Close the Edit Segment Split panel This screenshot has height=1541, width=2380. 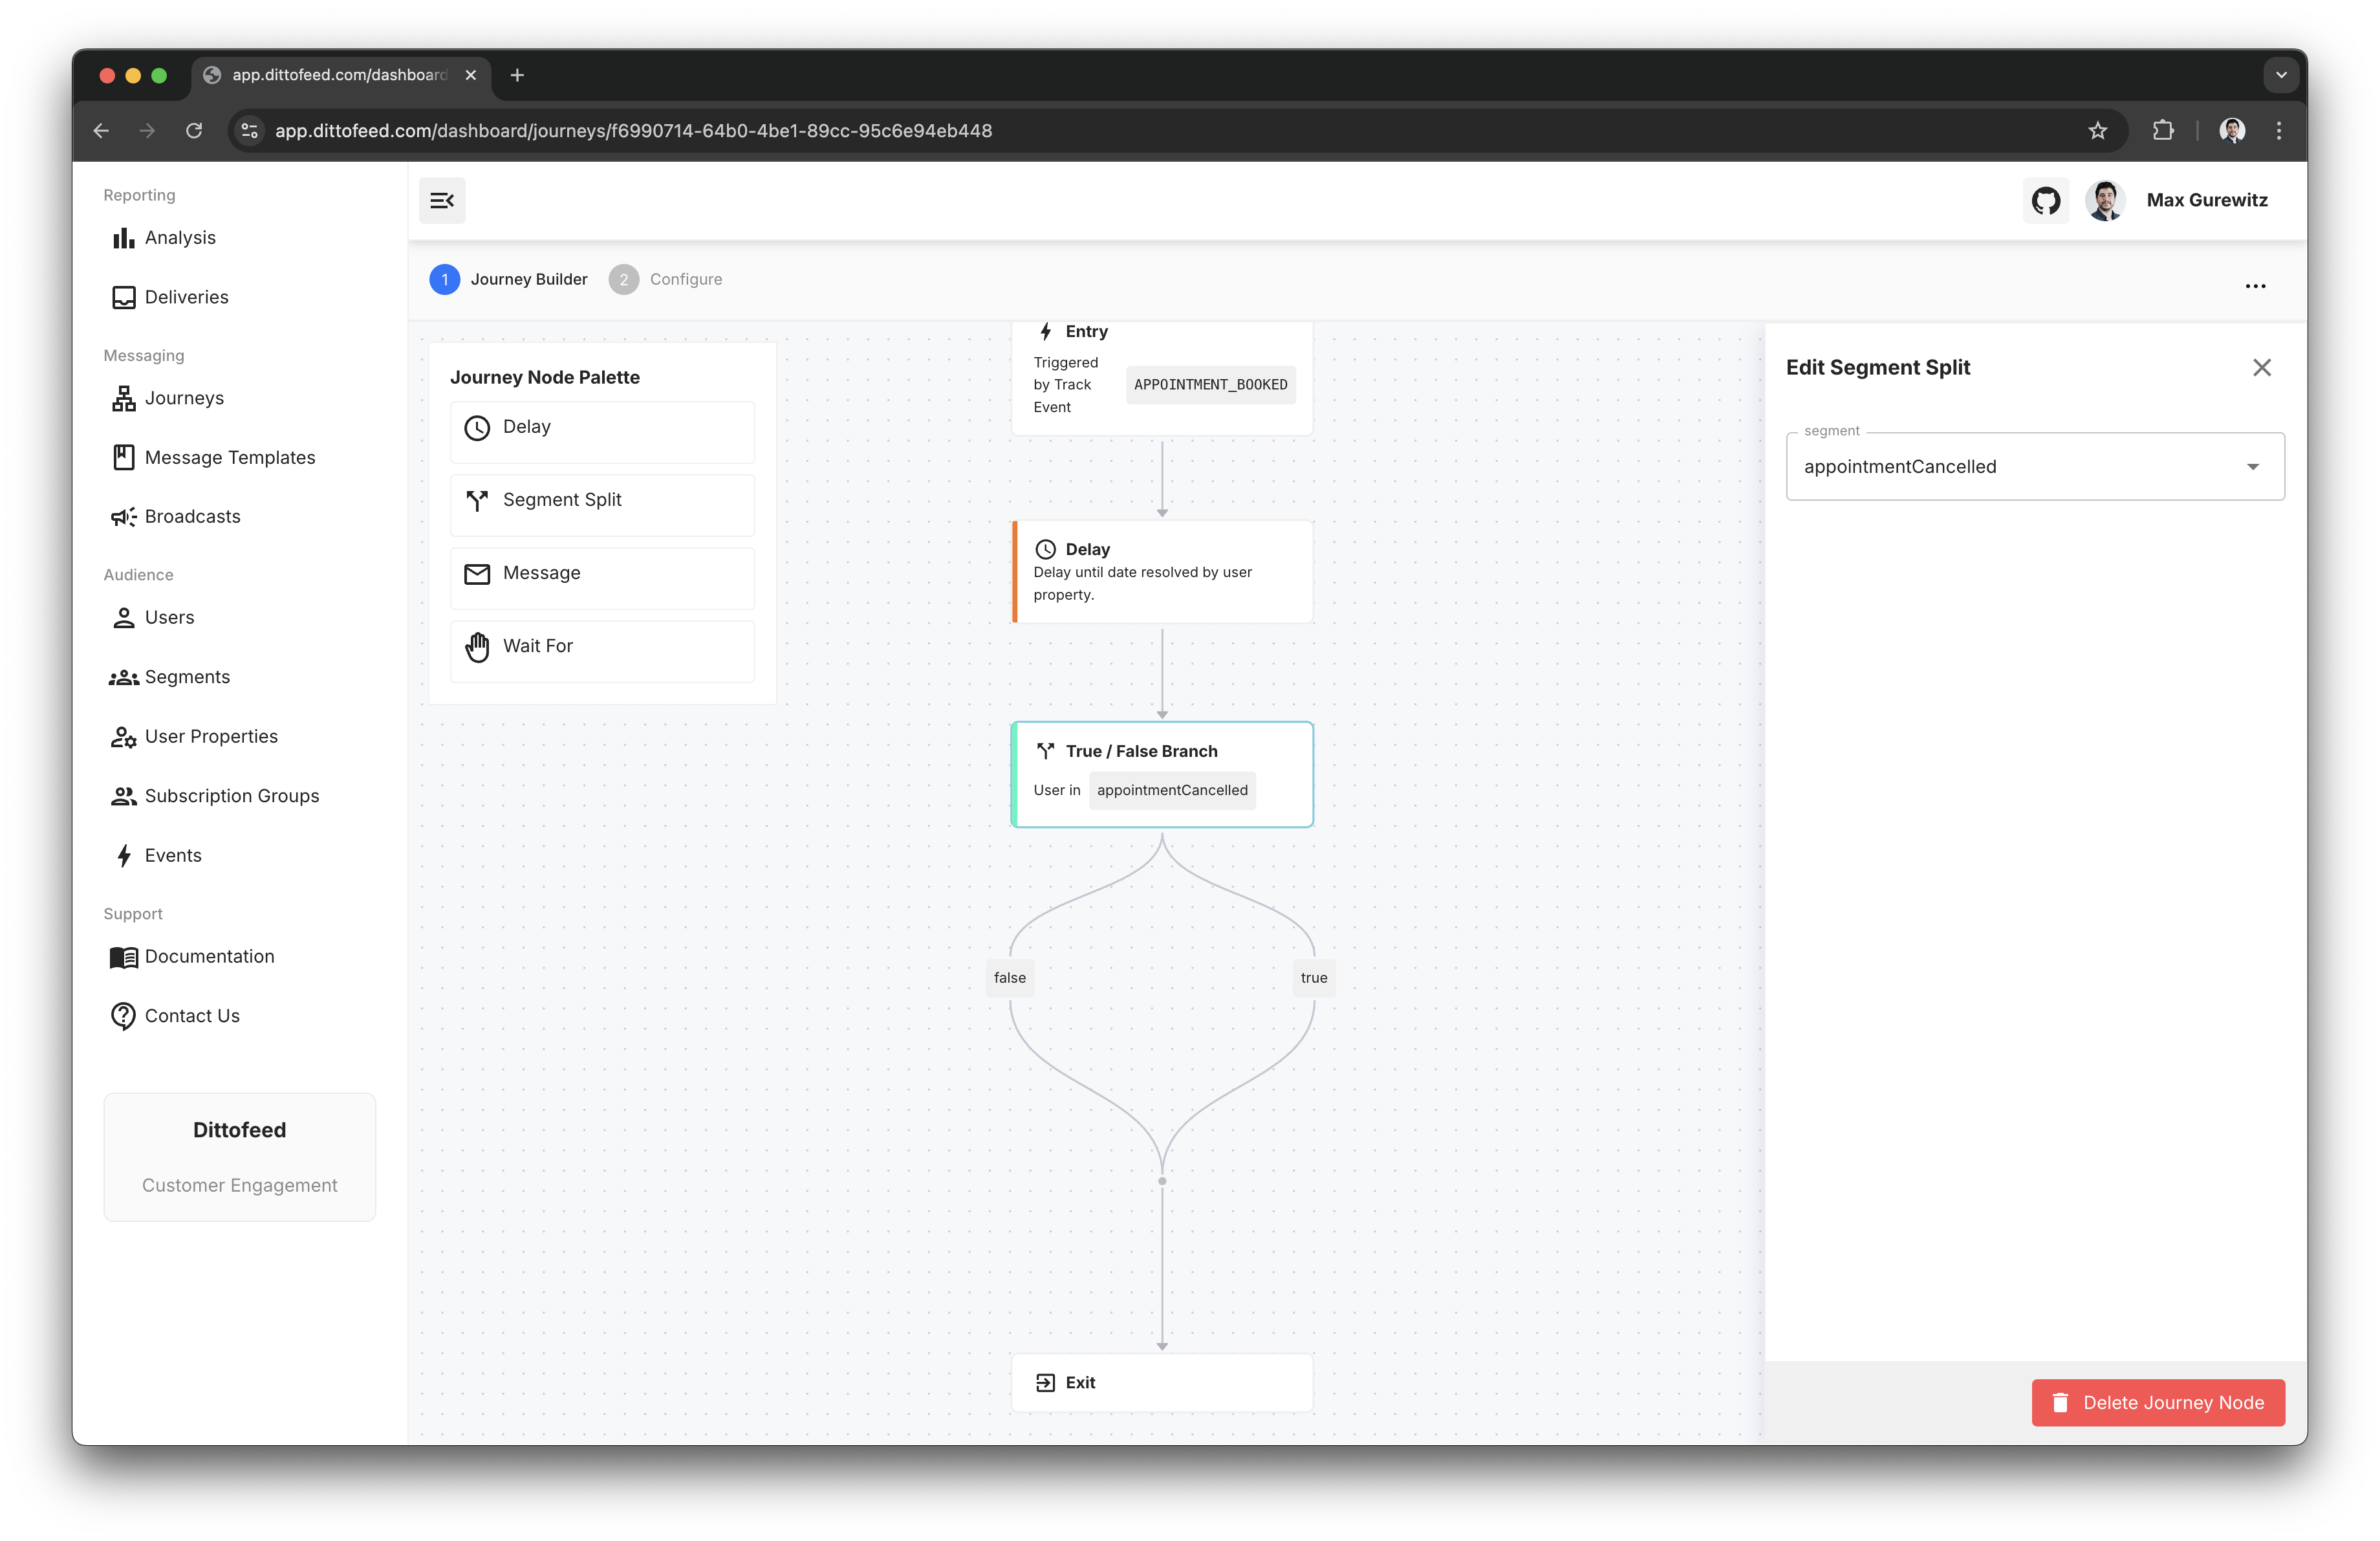pyautogui.click(x=2261, y=368)
